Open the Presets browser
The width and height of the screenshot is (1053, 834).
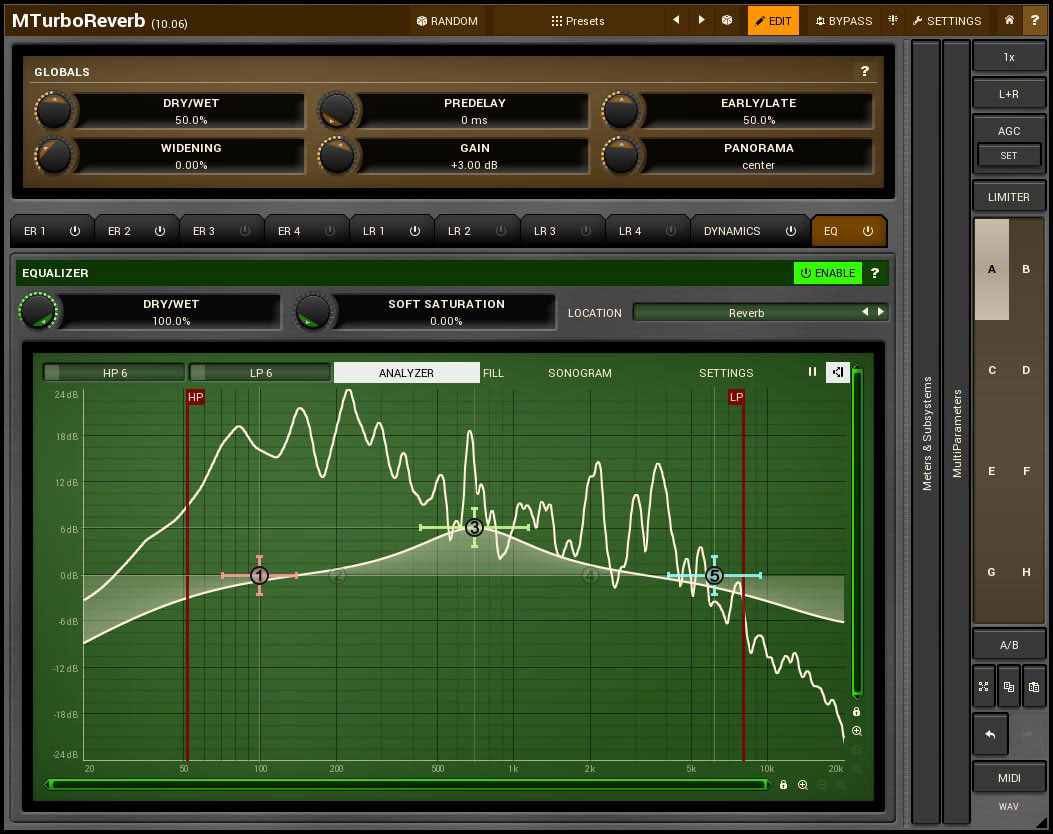tap(578, 20)
